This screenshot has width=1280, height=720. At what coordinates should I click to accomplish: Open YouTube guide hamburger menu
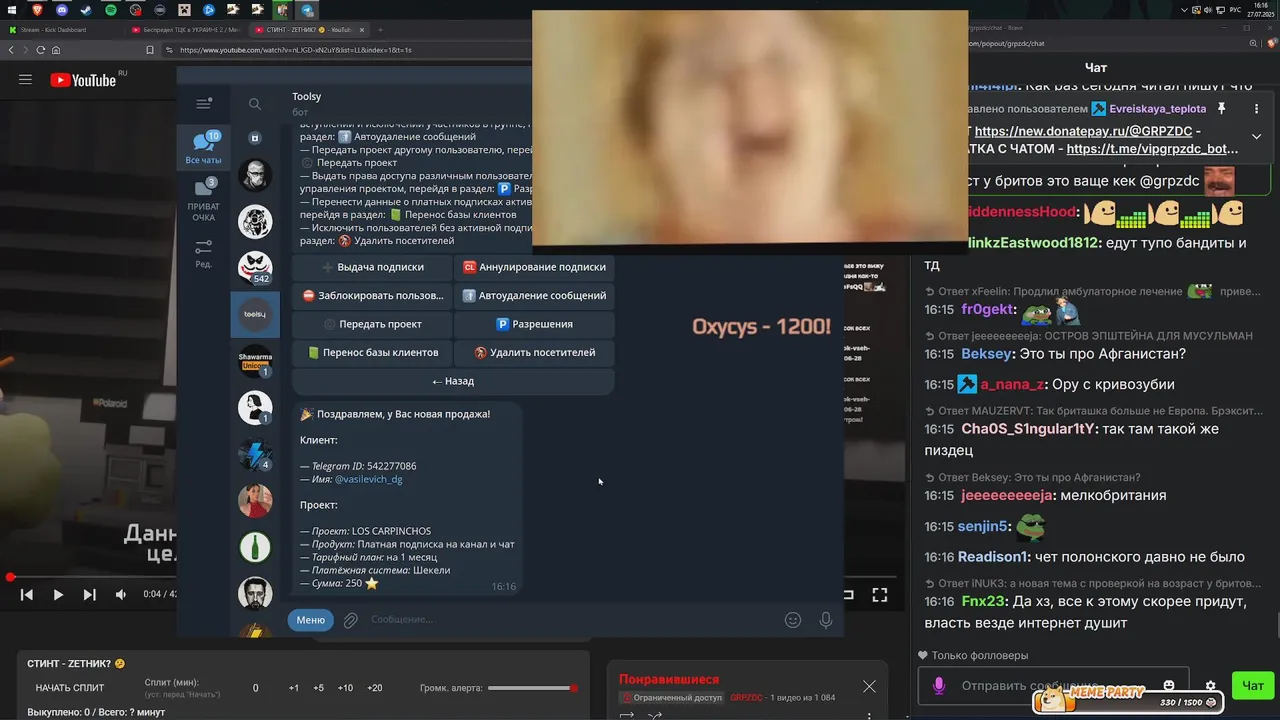26,80
